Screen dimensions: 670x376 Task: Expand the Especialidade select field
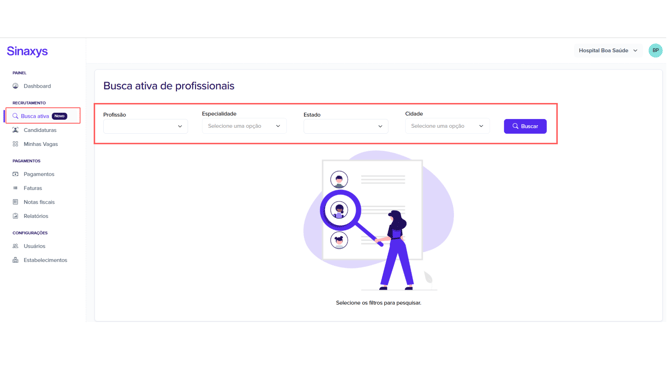point(244,126)
